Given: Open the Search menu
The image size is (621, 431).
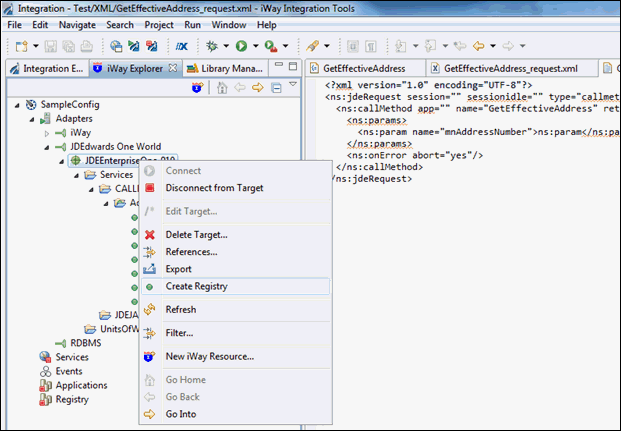Looking at the screenshot, I should pyautogui.click(x=120, y=25).
